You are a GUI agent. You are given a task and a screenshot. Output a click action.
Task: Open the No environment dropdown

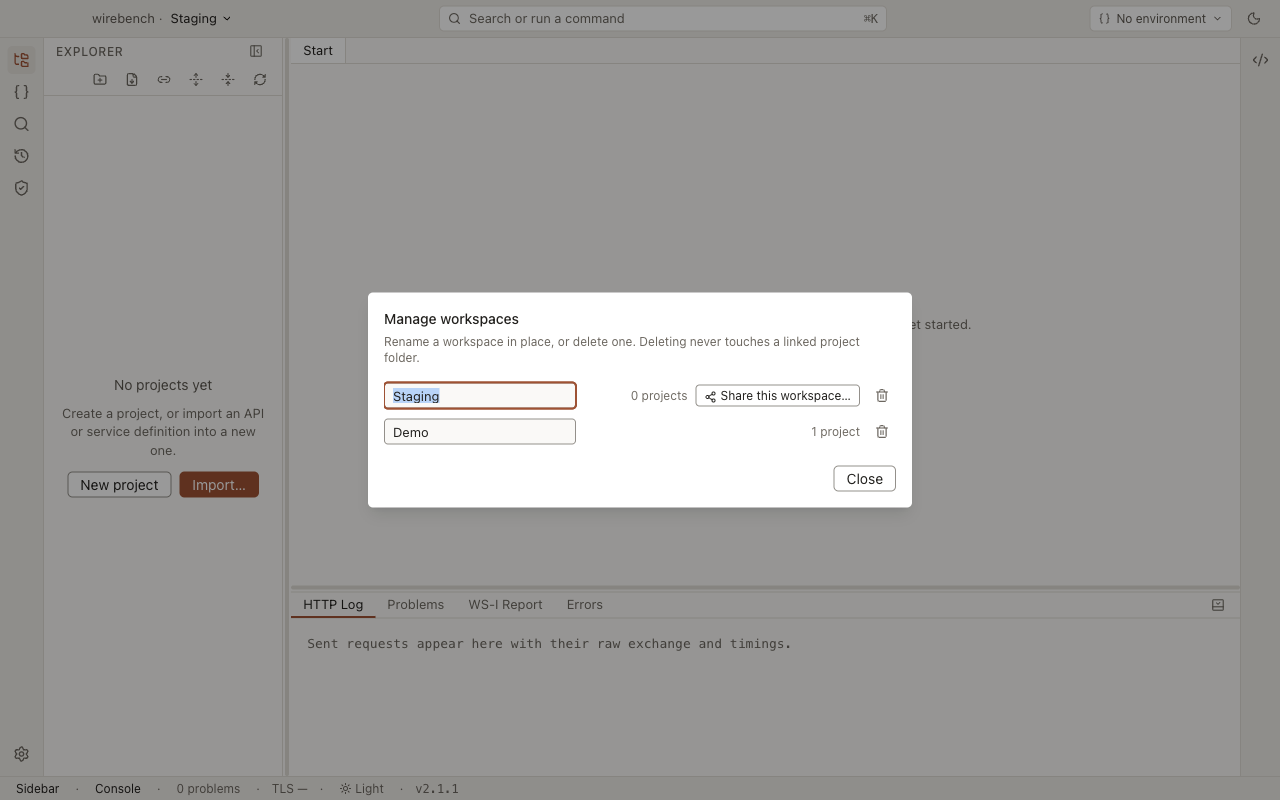(x=1160, y=18)
